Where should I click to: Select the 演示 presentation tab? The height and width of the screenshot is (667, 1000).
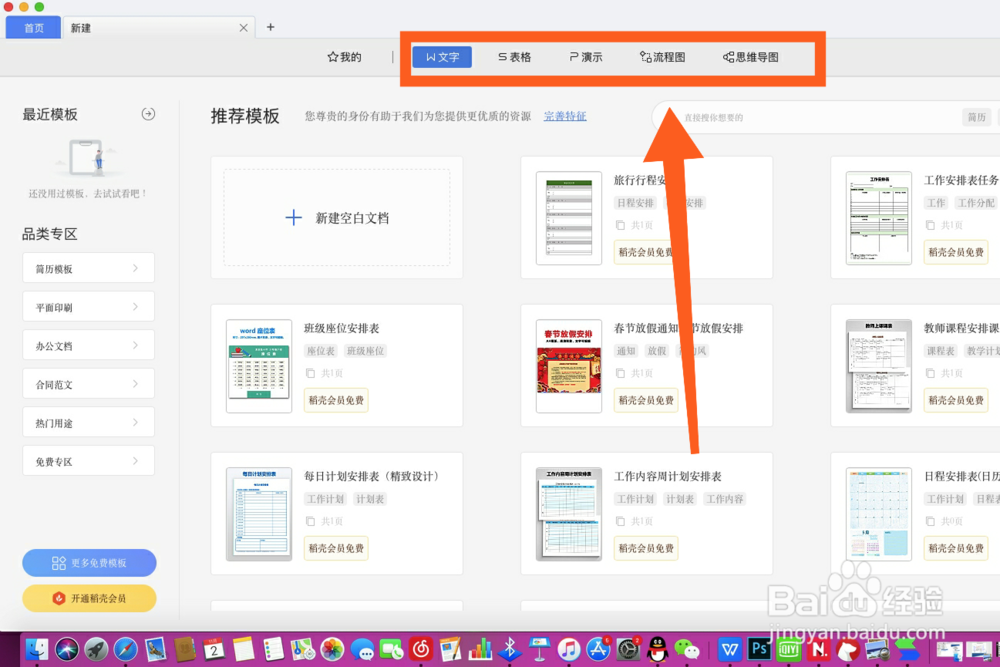tap(585, 57)
